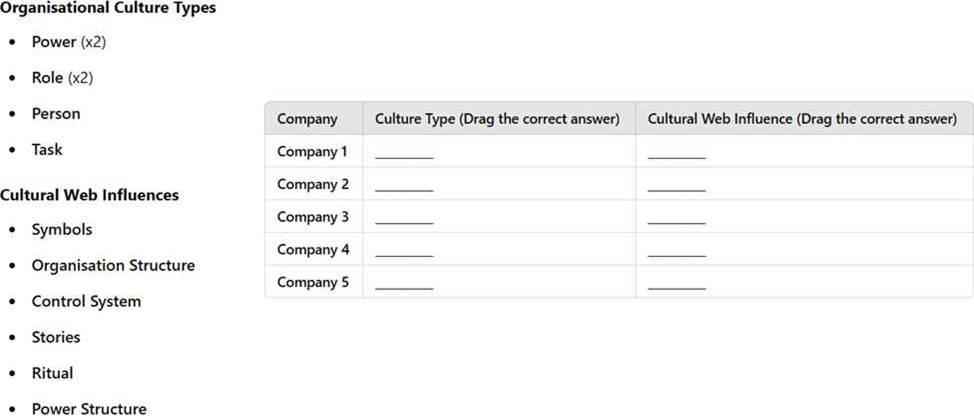Image resolution: width=974 pixels, height=416 pixels.
Task: Click Company 3 Culture Type blank
Action: (x=404, y=220)
